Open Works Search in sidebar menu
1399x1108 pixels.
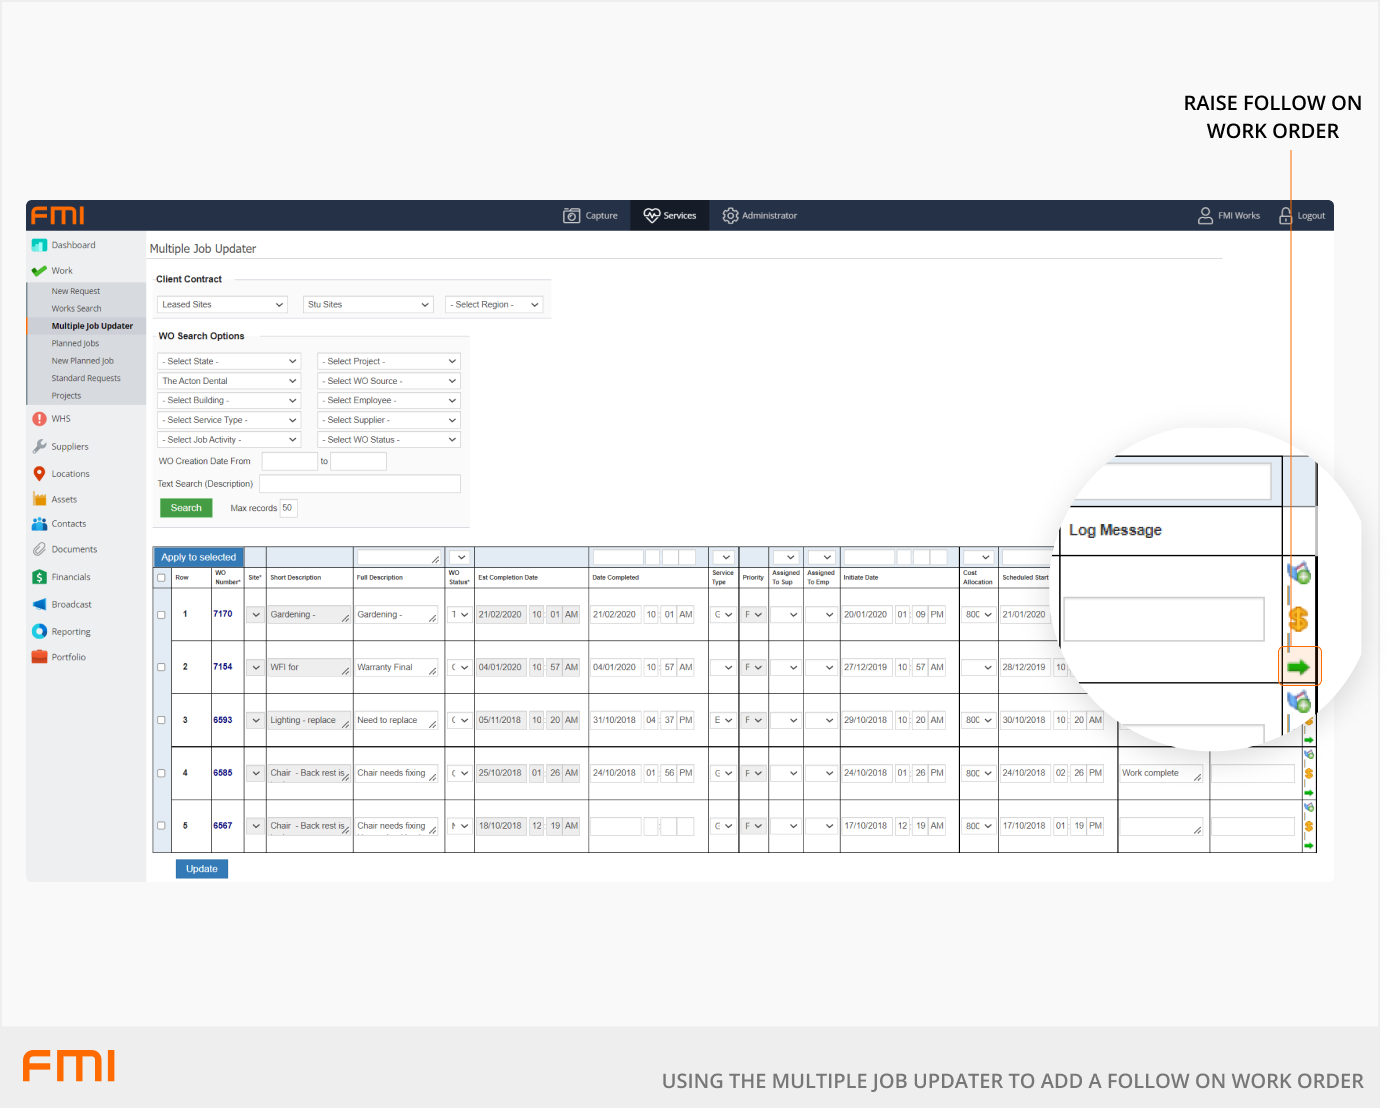click(x=76, y=309)
